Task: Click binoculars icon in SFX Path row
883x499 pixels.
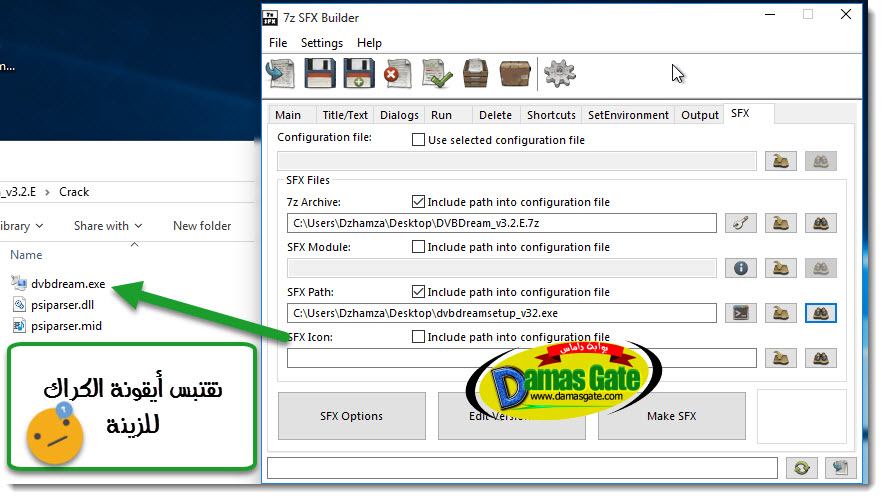Action: coord(820,313)
